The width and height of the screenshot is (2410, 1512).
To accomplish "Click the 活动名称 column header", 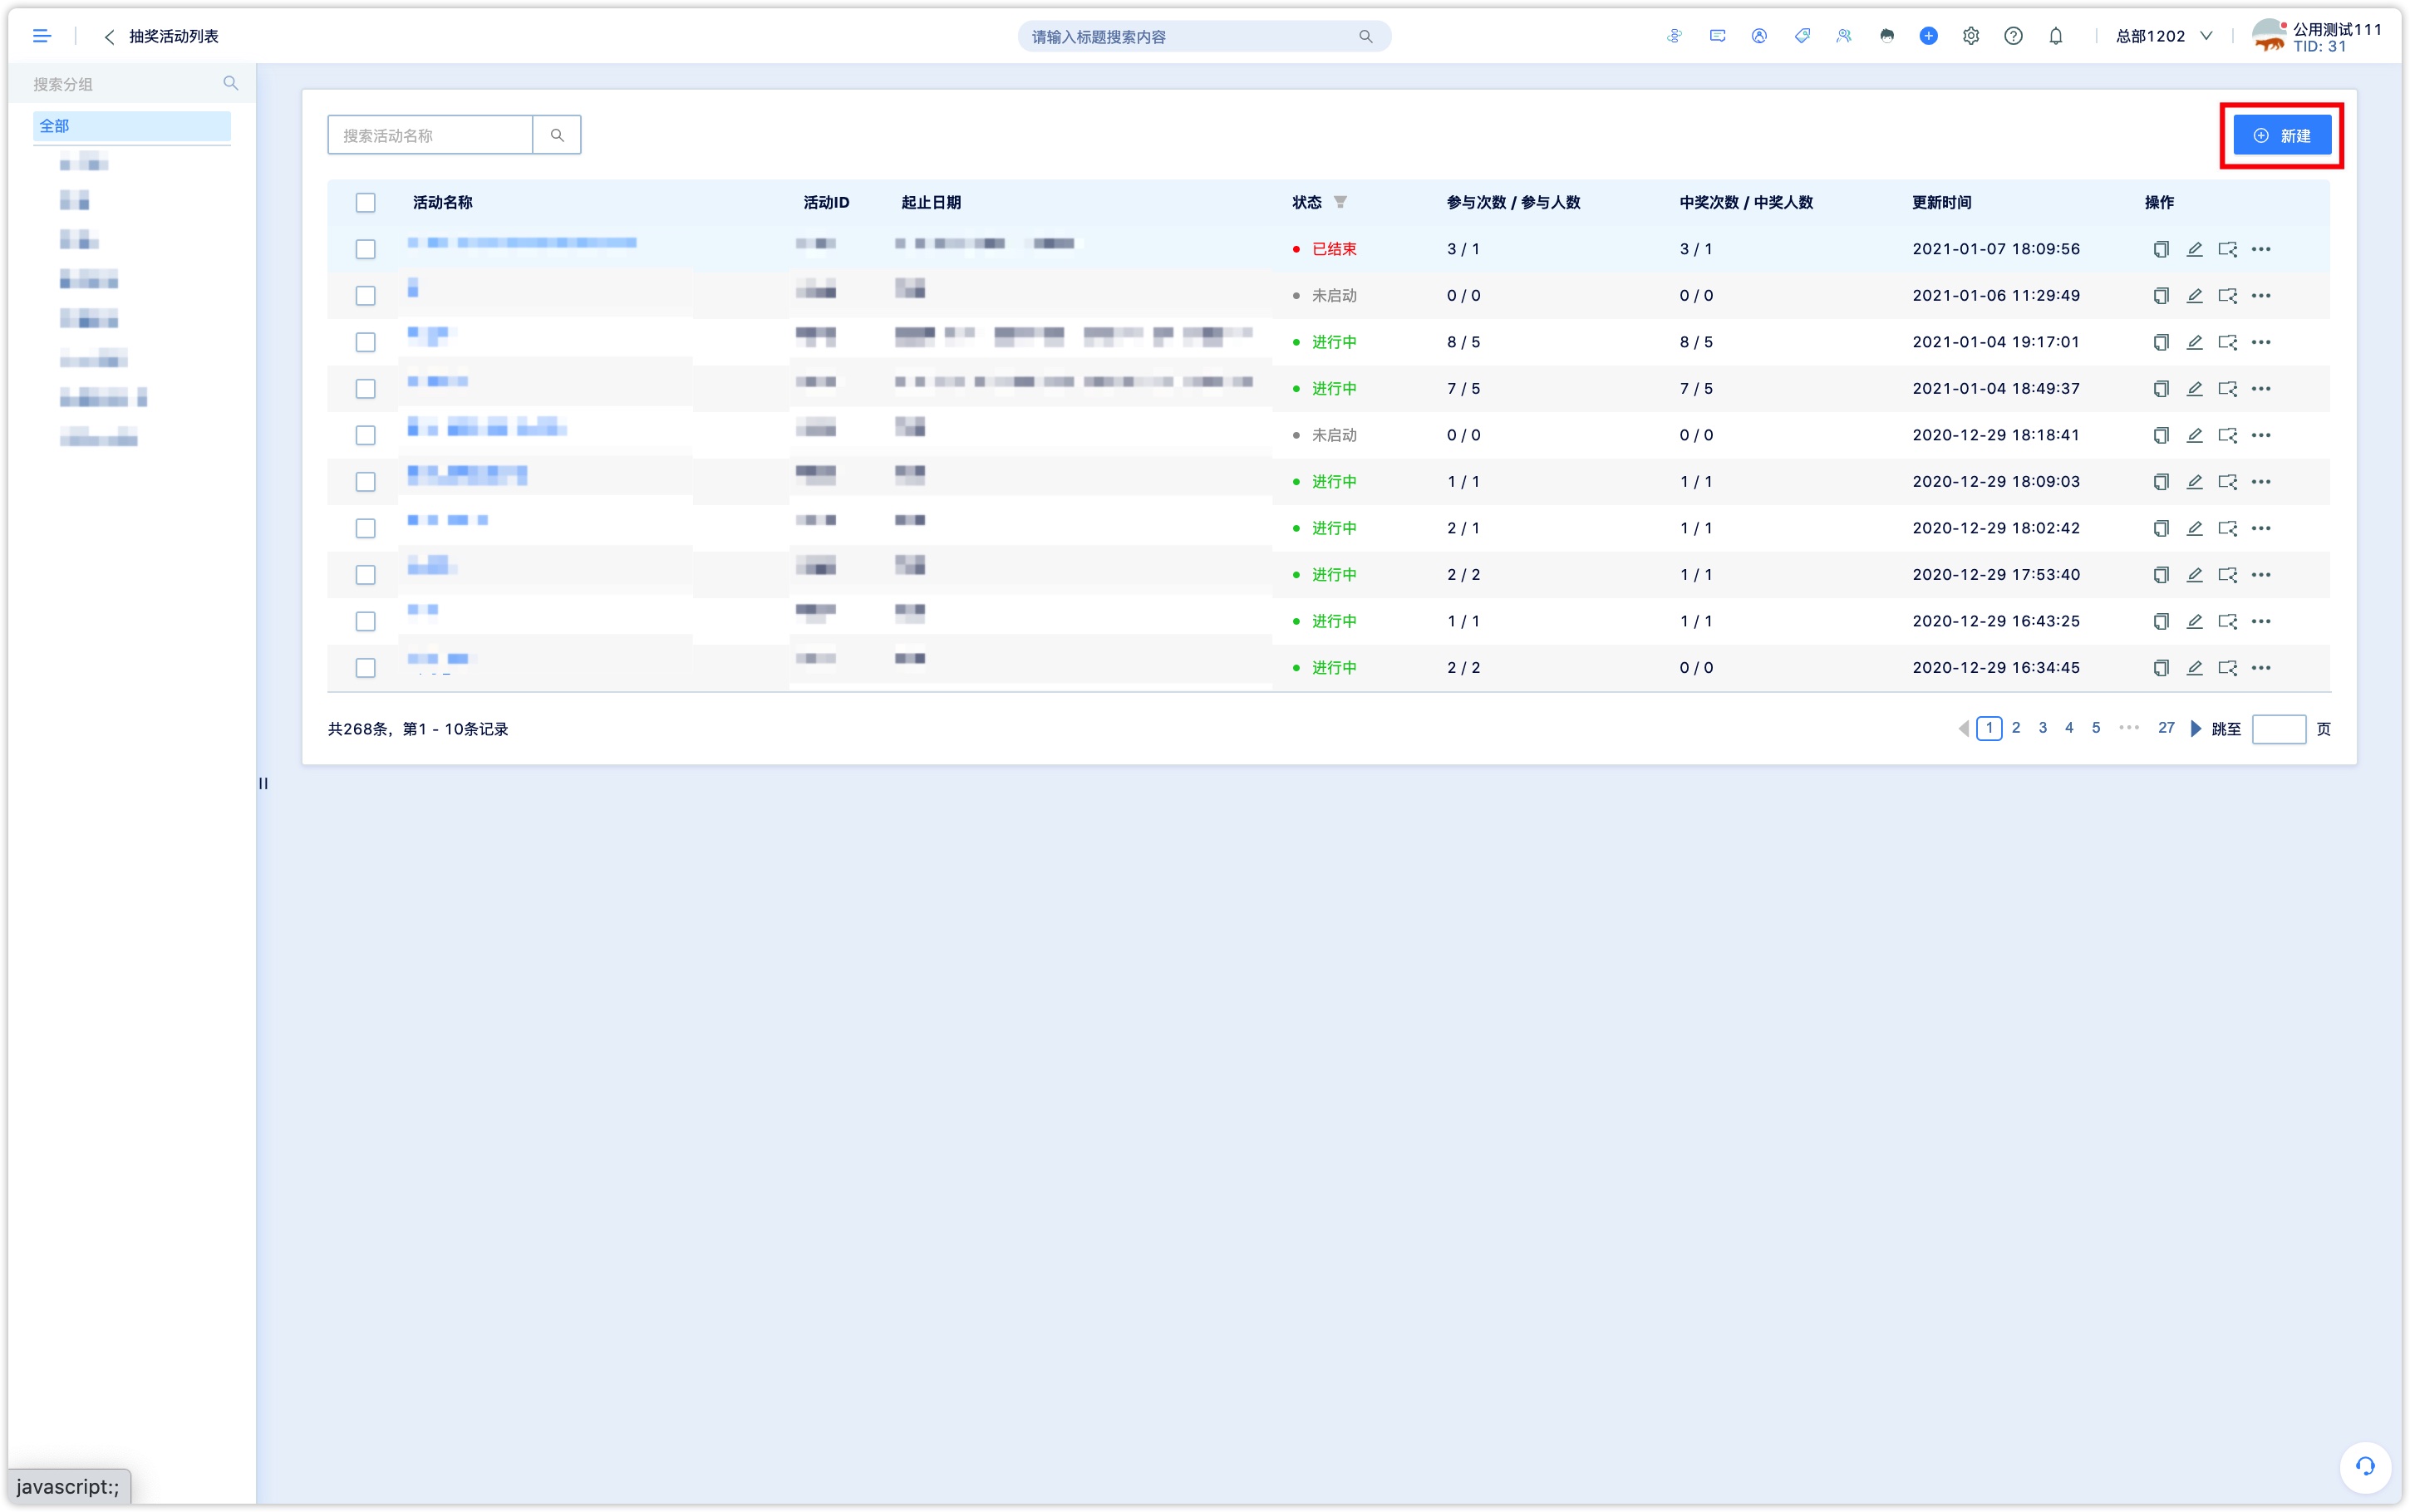I will click(x=443, y=202).
